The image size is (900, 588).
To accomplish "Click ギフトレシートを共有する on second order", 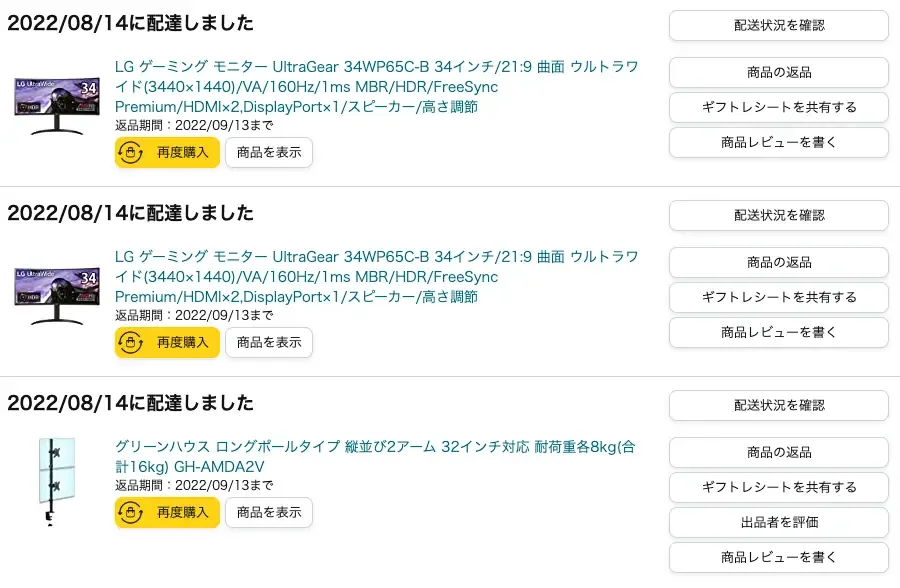I will (x=779, y=297).
